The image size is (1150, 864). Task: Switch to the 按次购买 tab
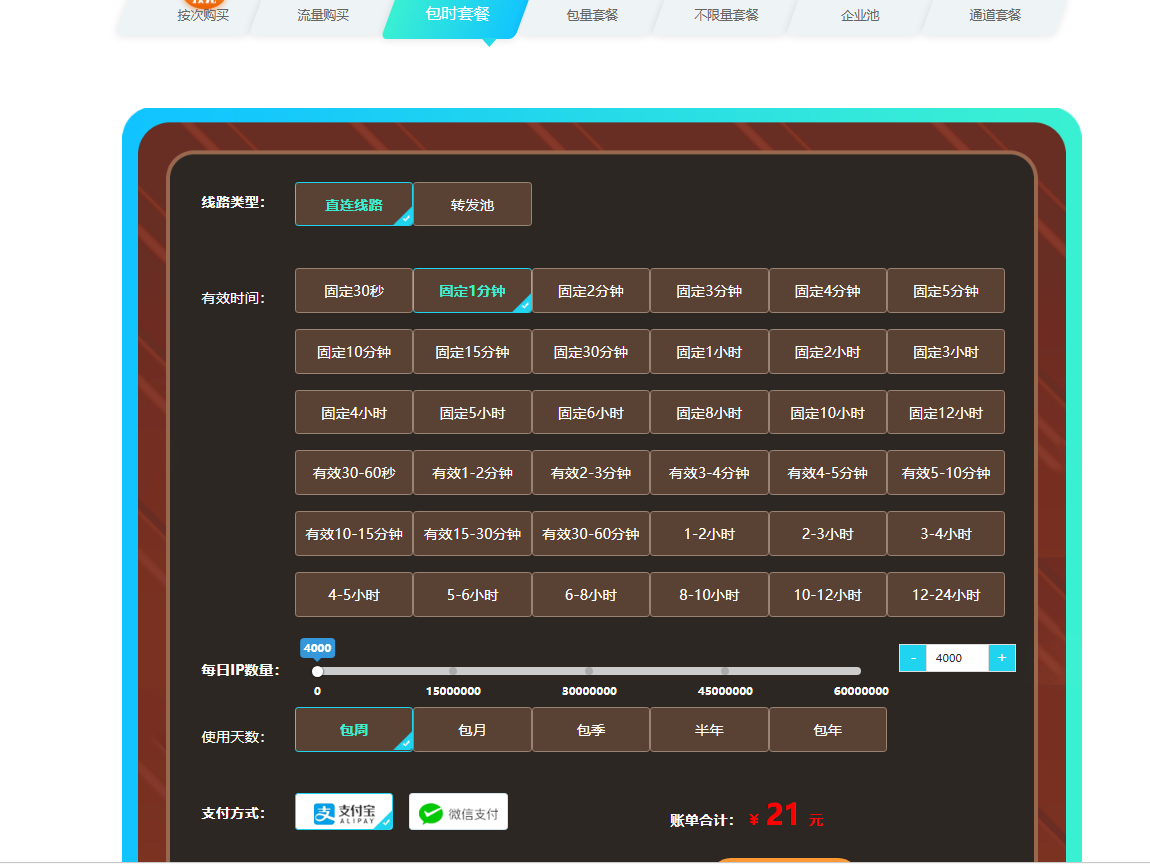[203, 15]
